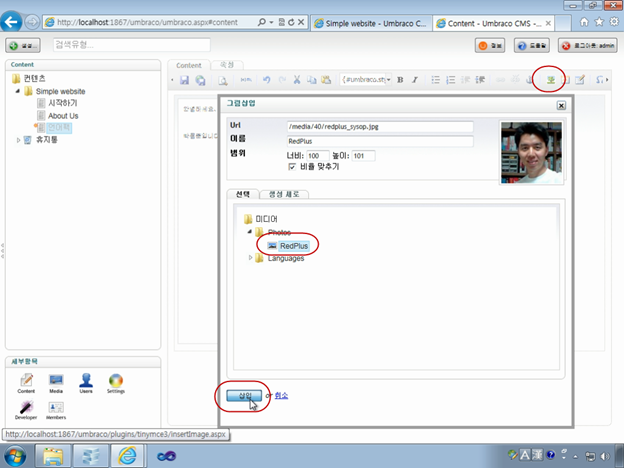624x468 pixels.
Task: Click the insert image toolbar icon
Action: pos(551,80)
